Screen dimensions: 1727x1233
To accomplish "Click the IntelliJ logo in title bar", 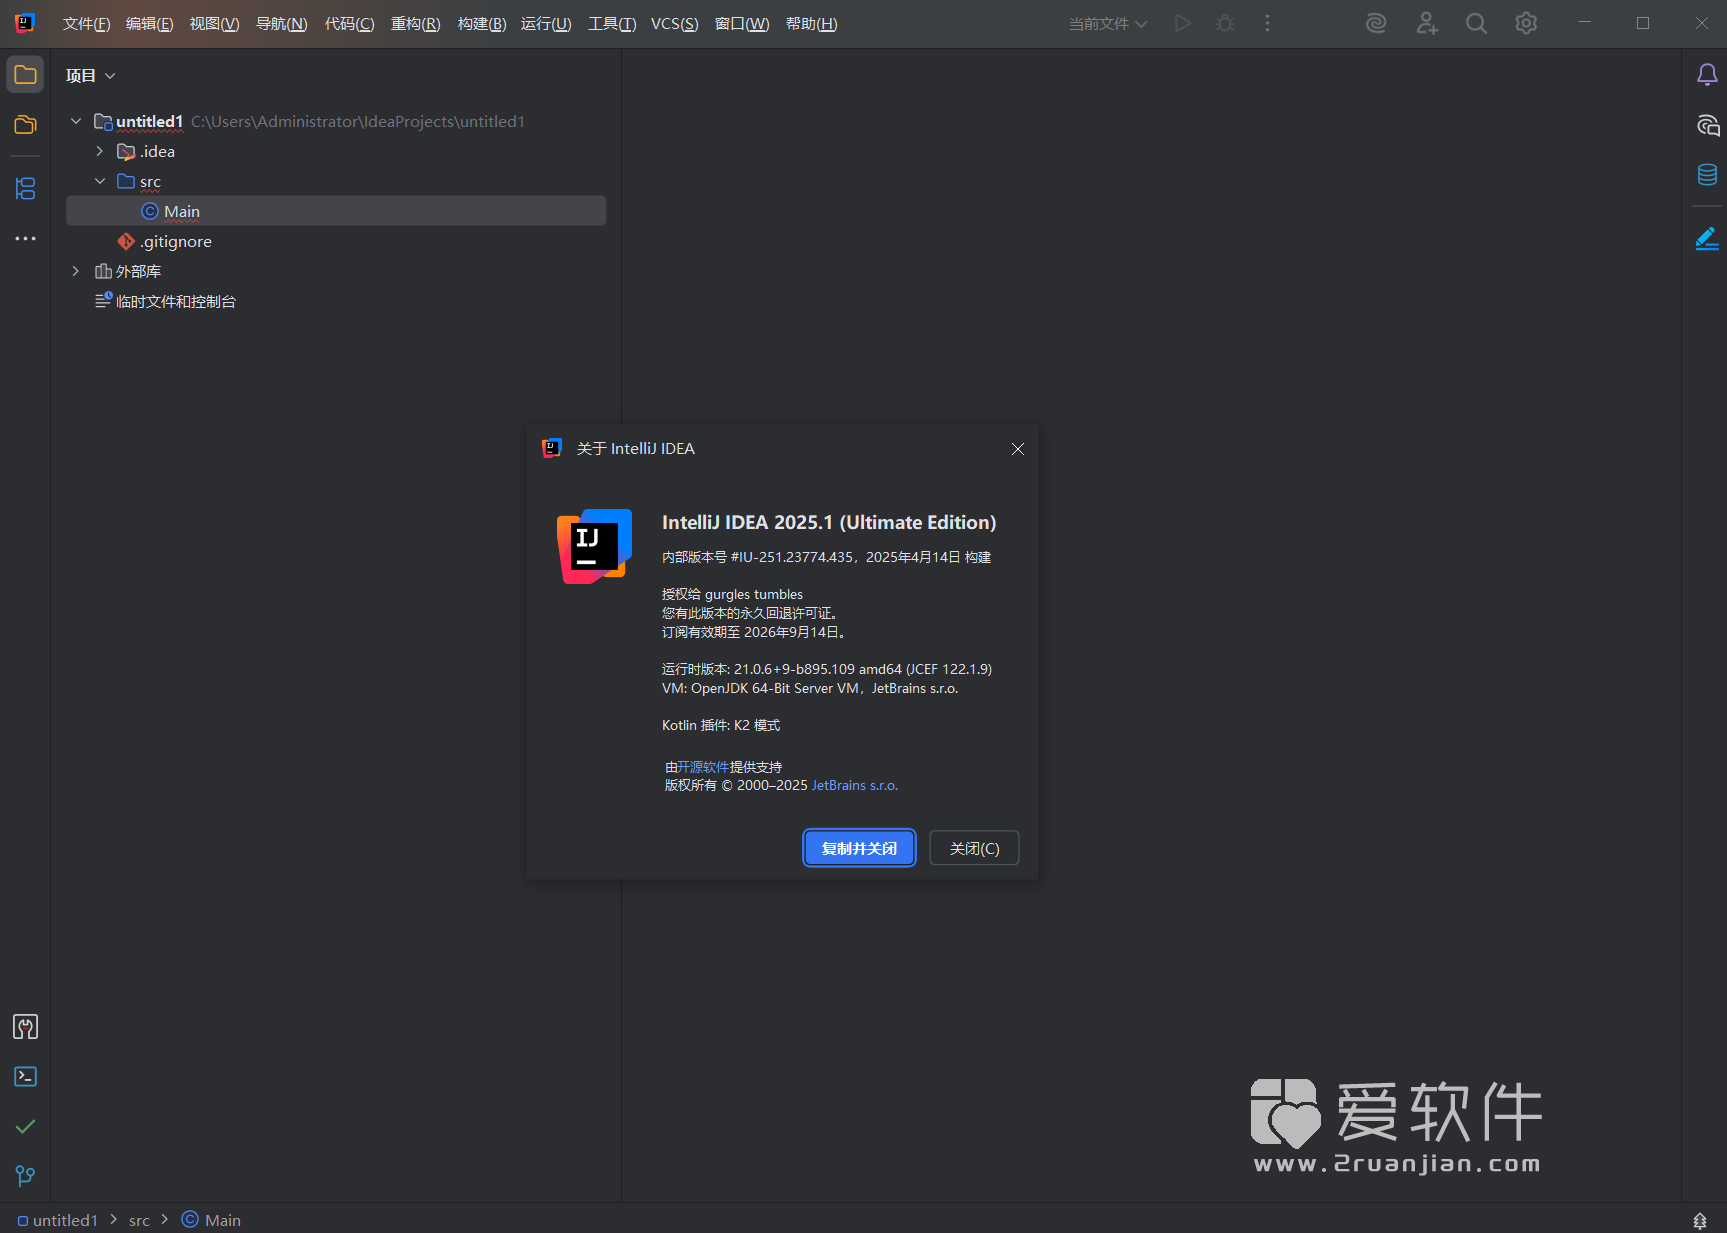I will pos(25,23).
